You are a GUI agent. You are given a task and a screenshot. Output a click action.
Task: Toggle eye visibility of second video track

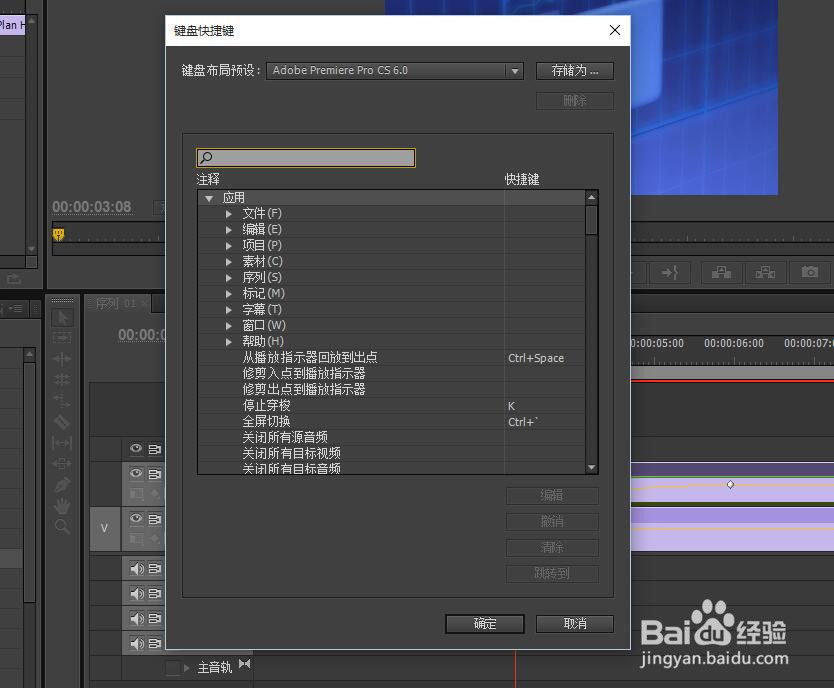pos(136,473)
